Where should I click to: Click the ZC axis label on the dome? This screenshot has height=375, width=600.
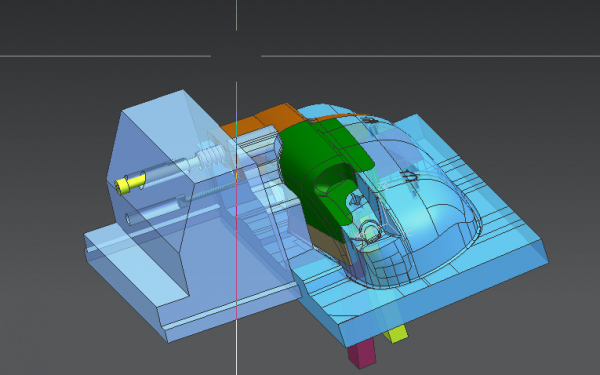tap(383, 186)
